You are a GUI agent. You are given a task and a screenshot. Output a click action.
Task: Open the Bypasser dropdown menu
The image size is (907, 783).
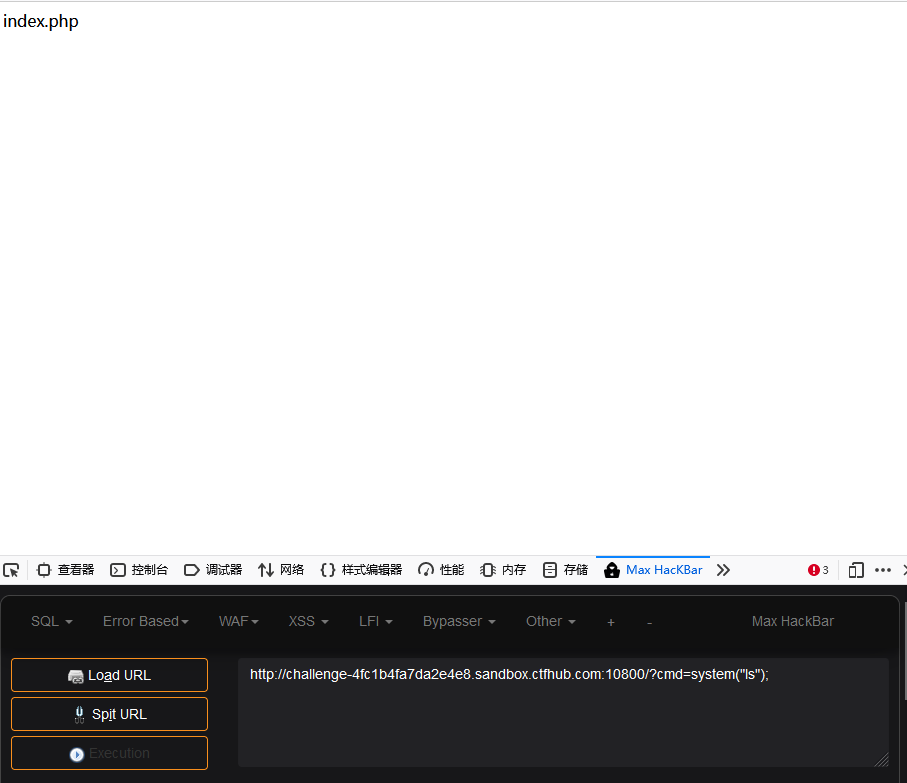[459, 622]
